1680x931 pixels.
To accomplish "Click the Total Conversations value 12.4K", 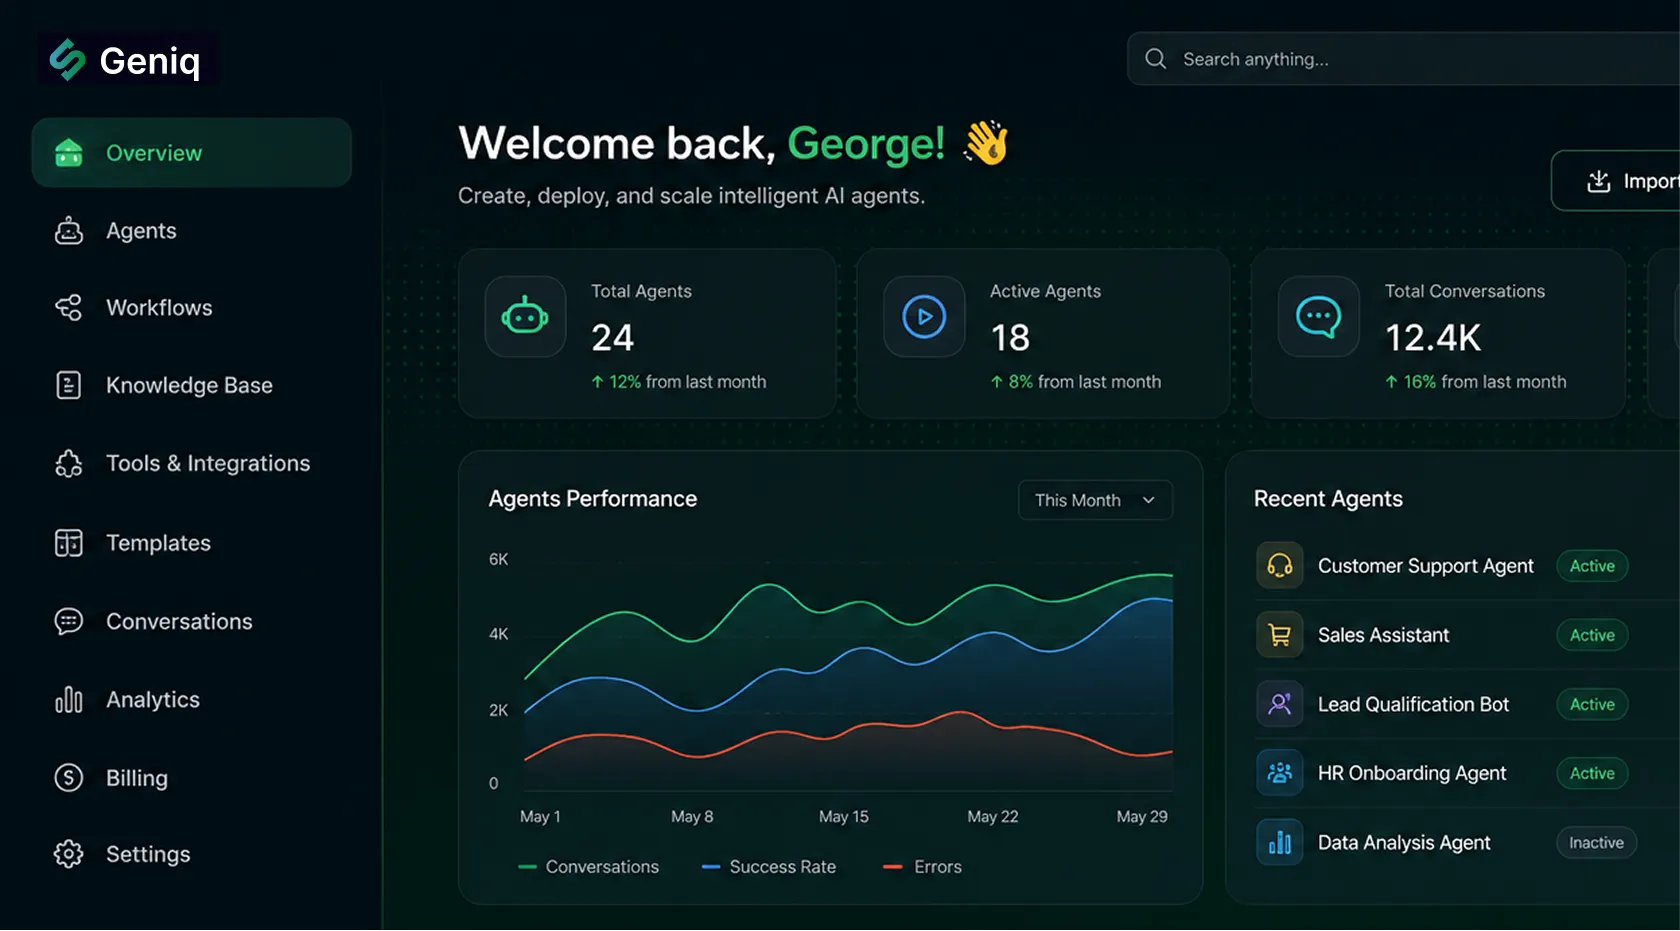I will coord(1433,338).
